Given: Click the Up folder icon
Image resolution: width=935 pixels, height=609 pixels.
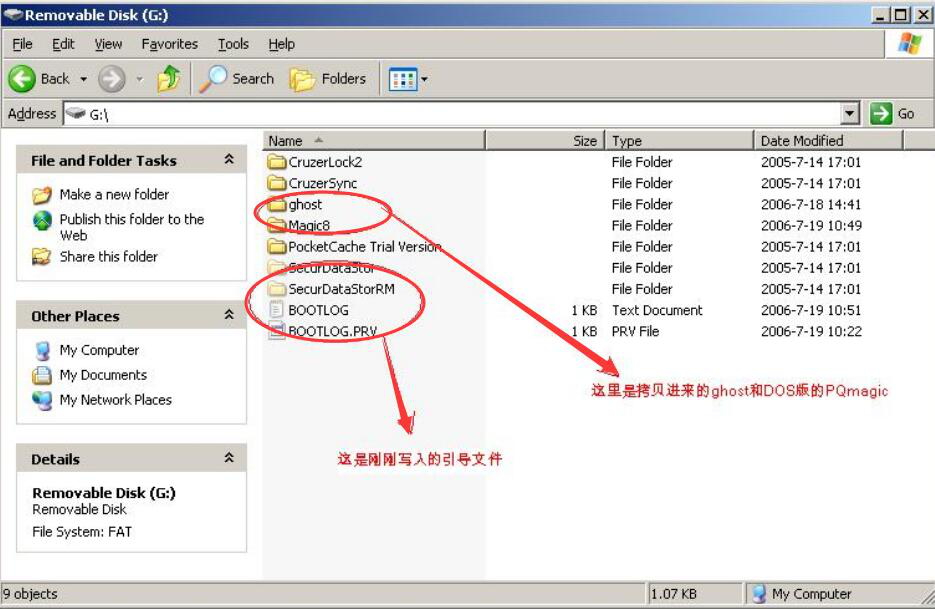Looking at the screenshot, I should [x=166, y=78].
